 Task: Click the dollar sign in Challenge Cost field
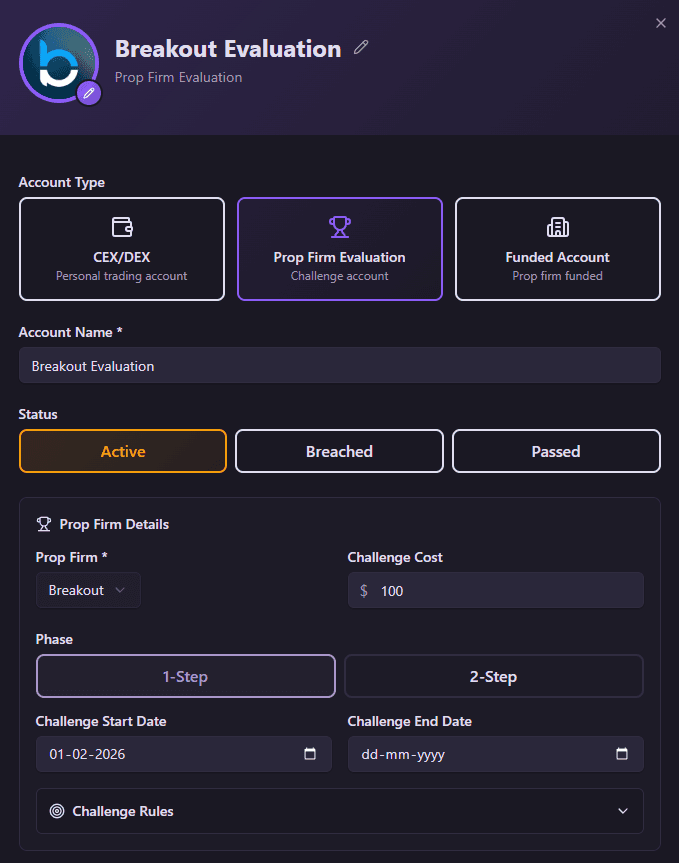point(362,590)
